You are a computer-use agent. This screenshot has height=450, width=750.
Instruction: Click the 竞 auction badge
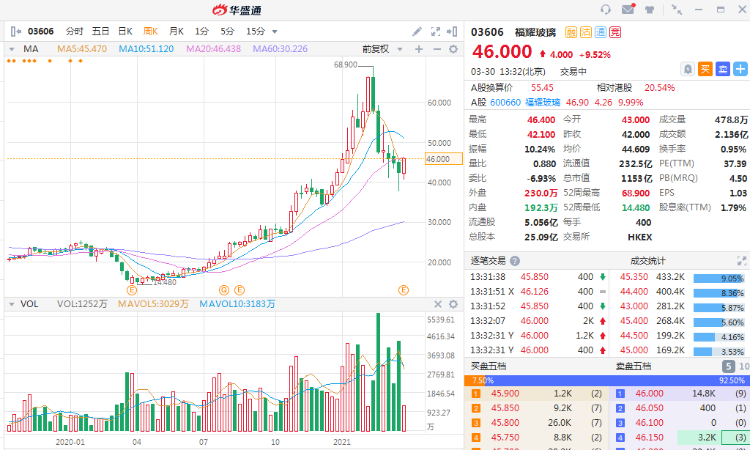tap(615, 32)
